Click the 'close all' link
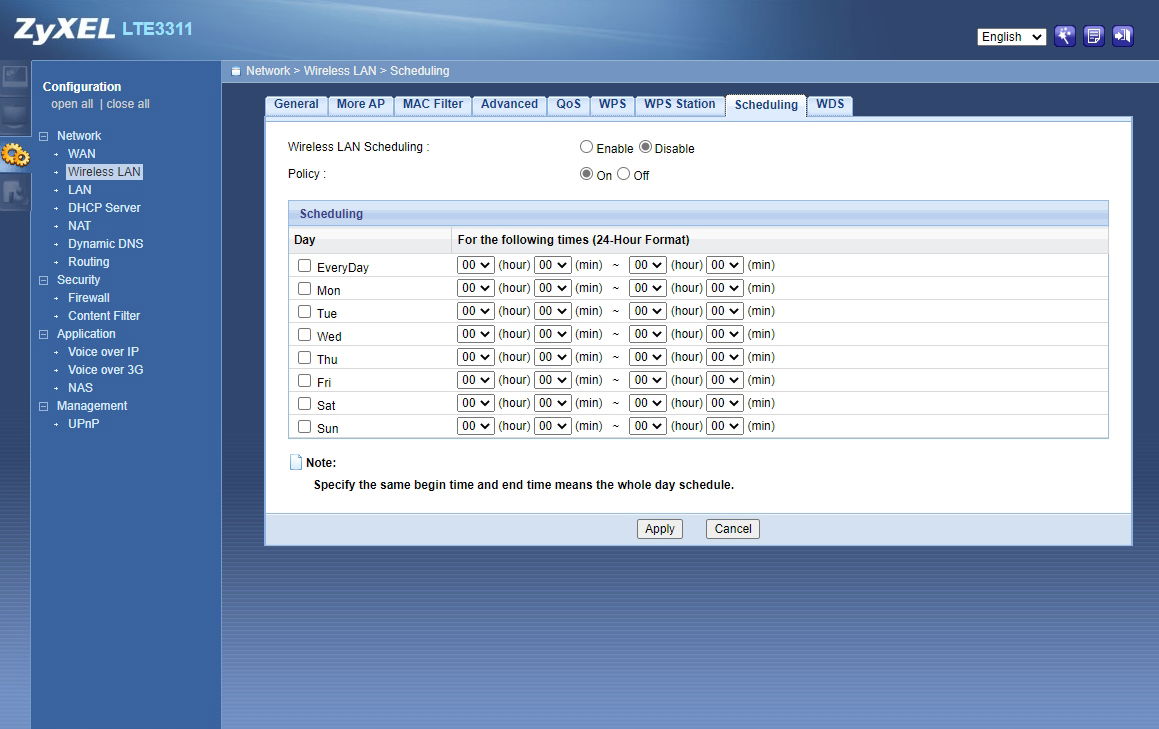 pos(128,104)
